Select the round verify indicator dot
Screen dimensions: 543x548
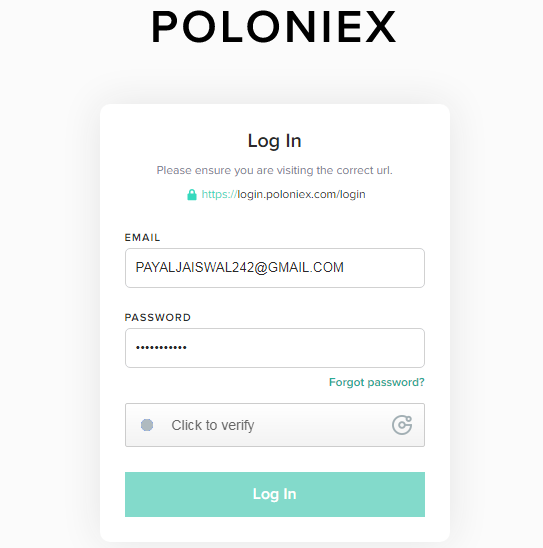(147, 425)
